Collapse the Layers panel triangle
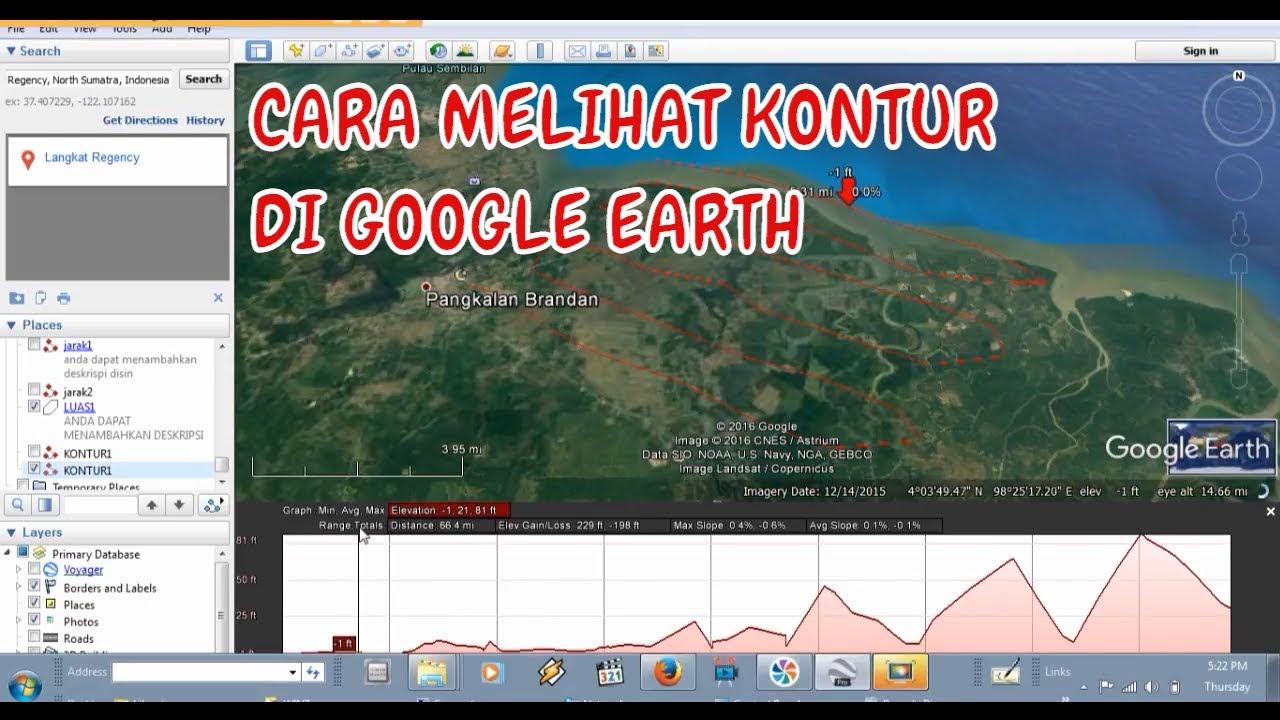Screen dimensions: 1280x720 point(11,533)
